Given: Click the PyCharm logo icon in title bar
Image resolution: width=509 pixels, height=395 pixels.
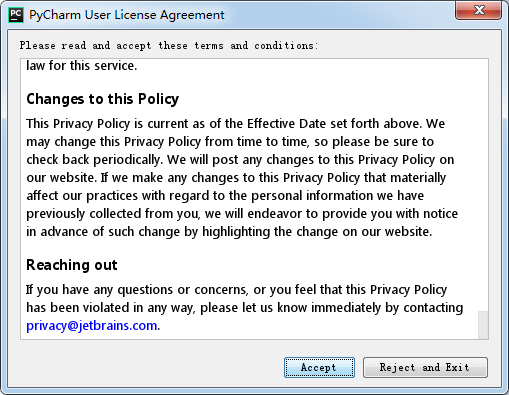Looking at the screenshot, I should point(16,15).
